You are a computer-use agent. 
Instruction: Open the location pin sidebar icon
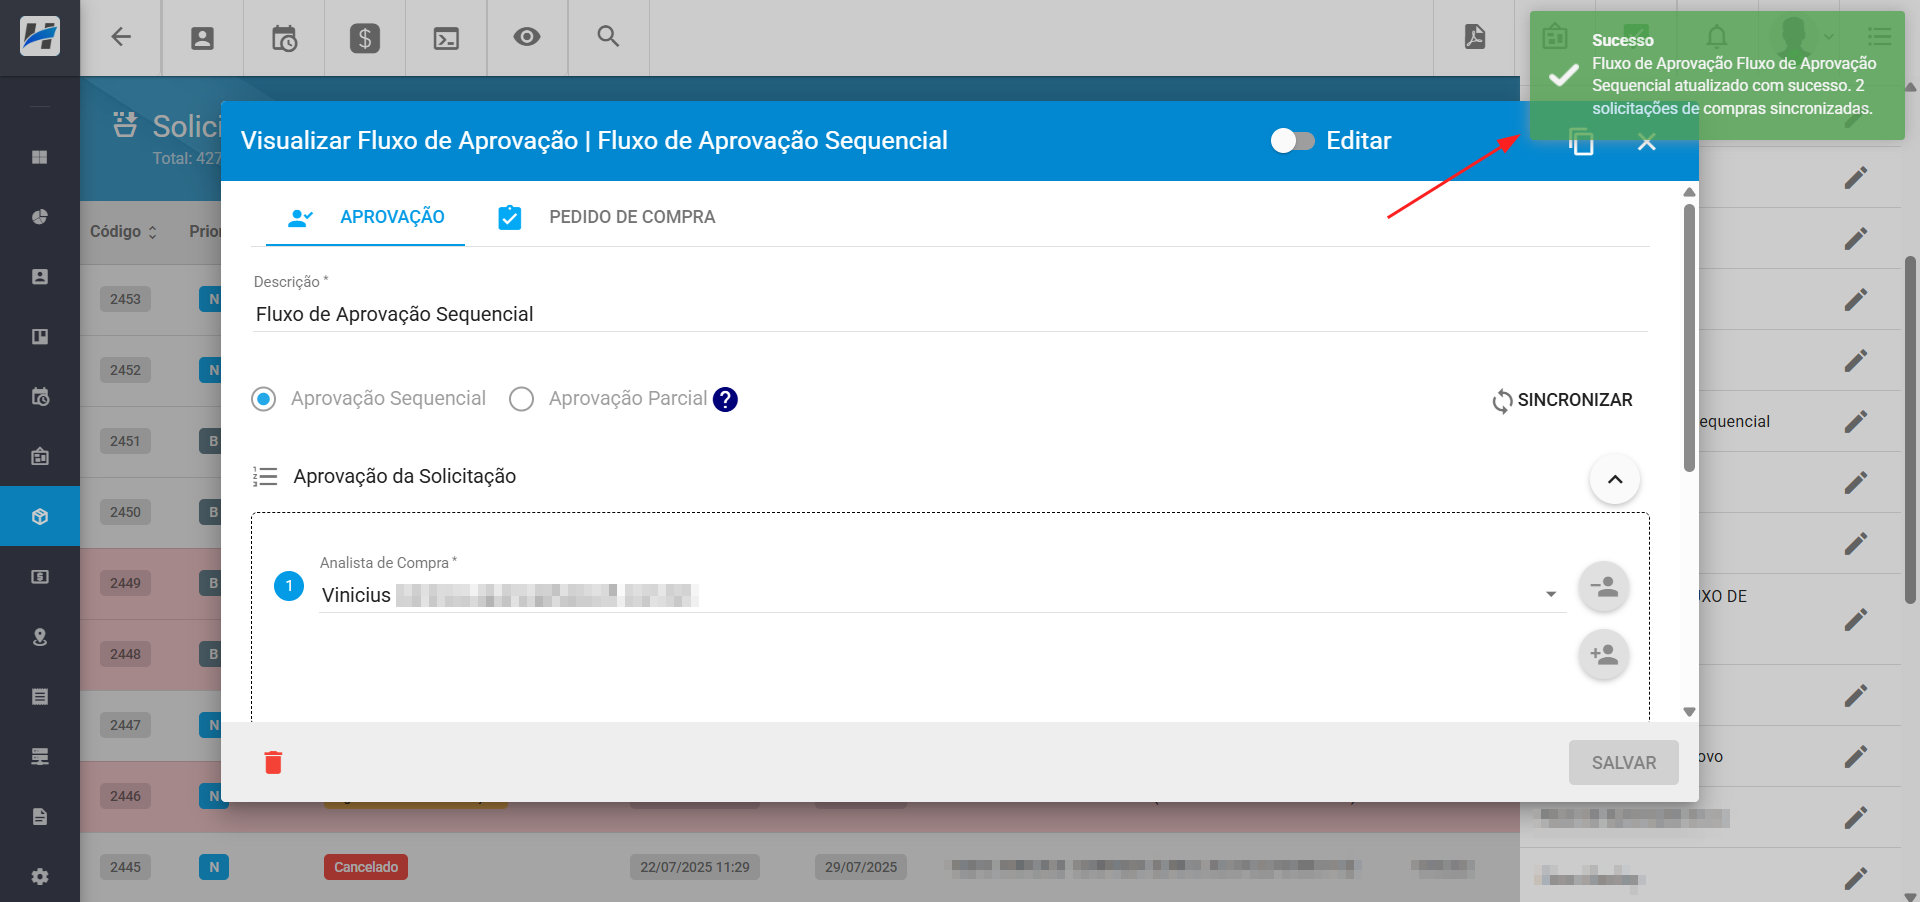40,636
